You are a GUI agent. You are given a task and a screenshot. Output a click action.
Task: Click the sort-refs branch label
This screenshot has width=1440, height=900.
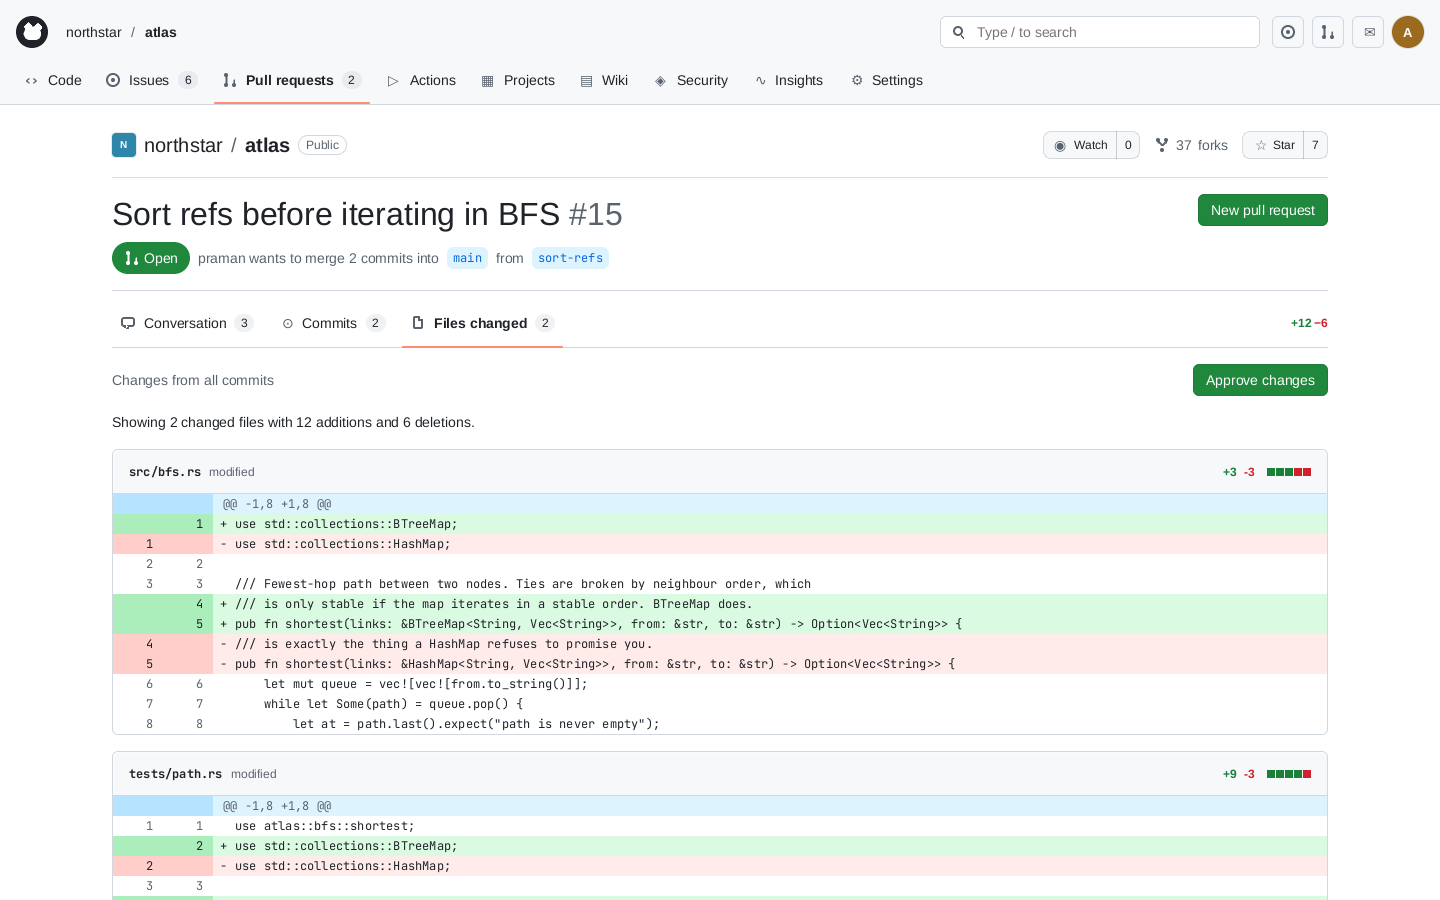(x=570, y=258)
